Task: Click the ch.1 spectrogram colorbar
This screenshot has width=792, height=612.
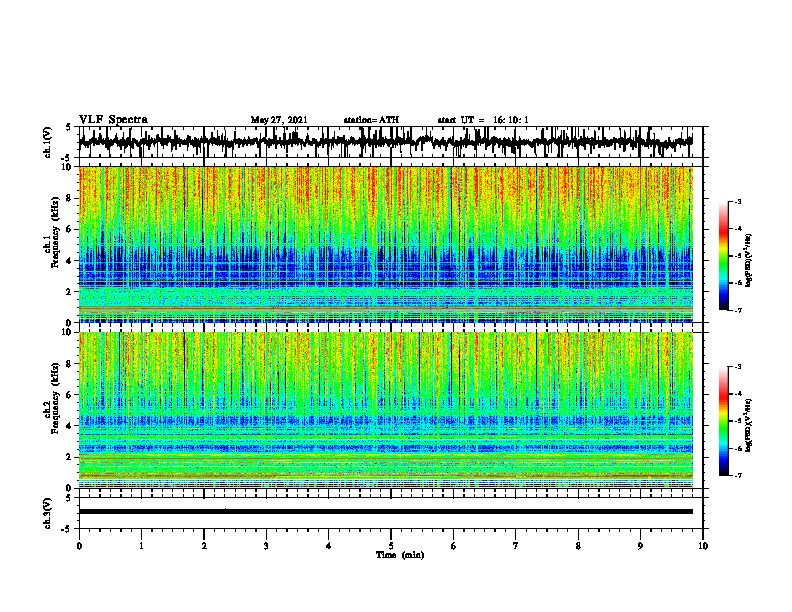Action: pos(723,256)
